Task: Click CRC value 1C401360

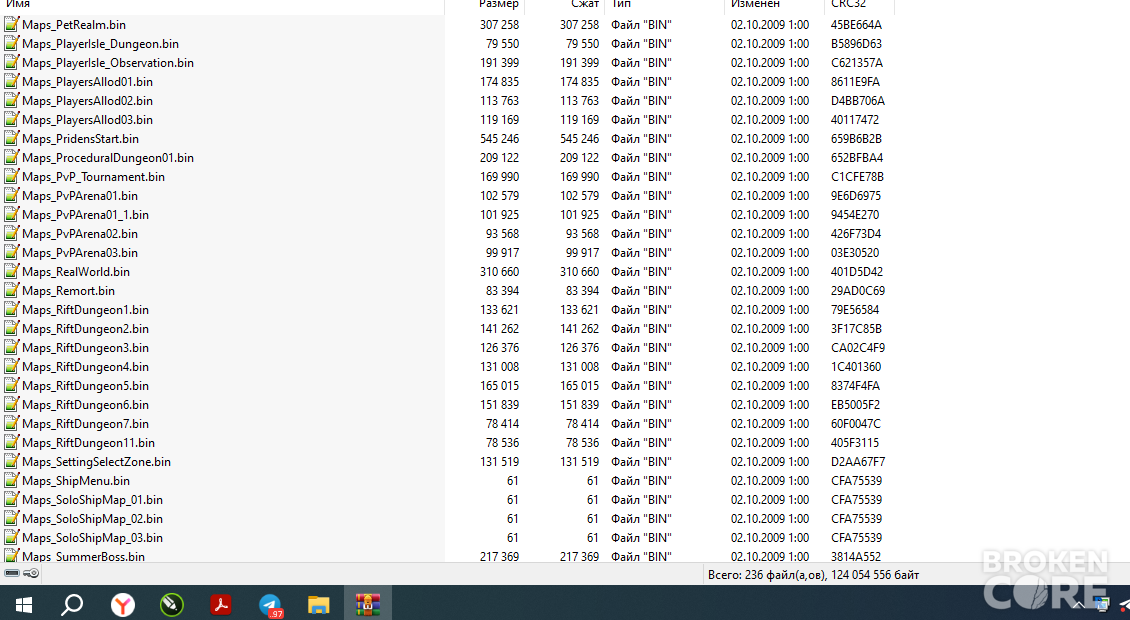Action: (x=855, y=367)
